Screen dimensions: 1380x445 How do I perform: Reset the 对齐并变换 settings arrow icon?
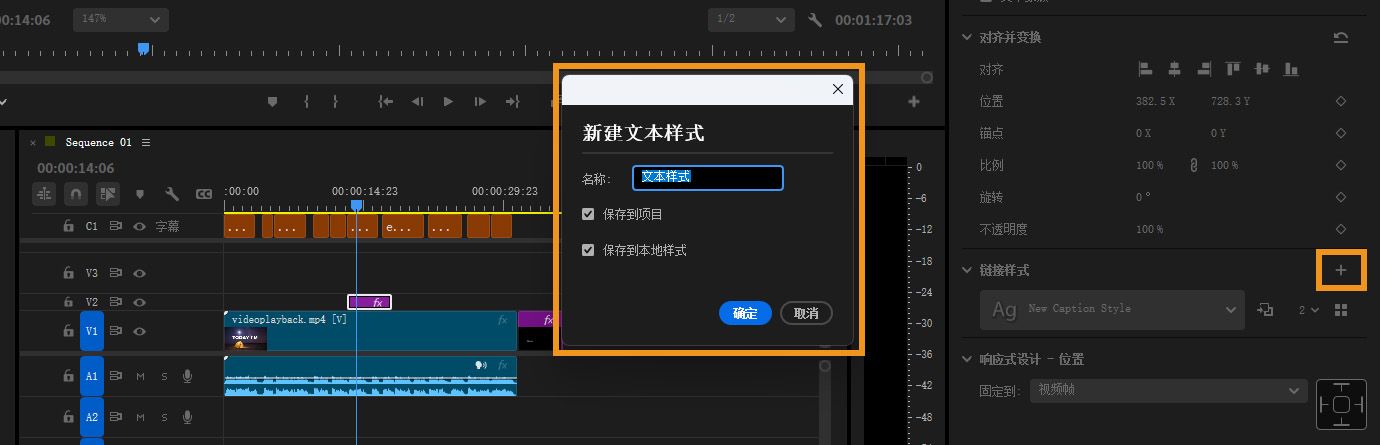coord(1341,37)
